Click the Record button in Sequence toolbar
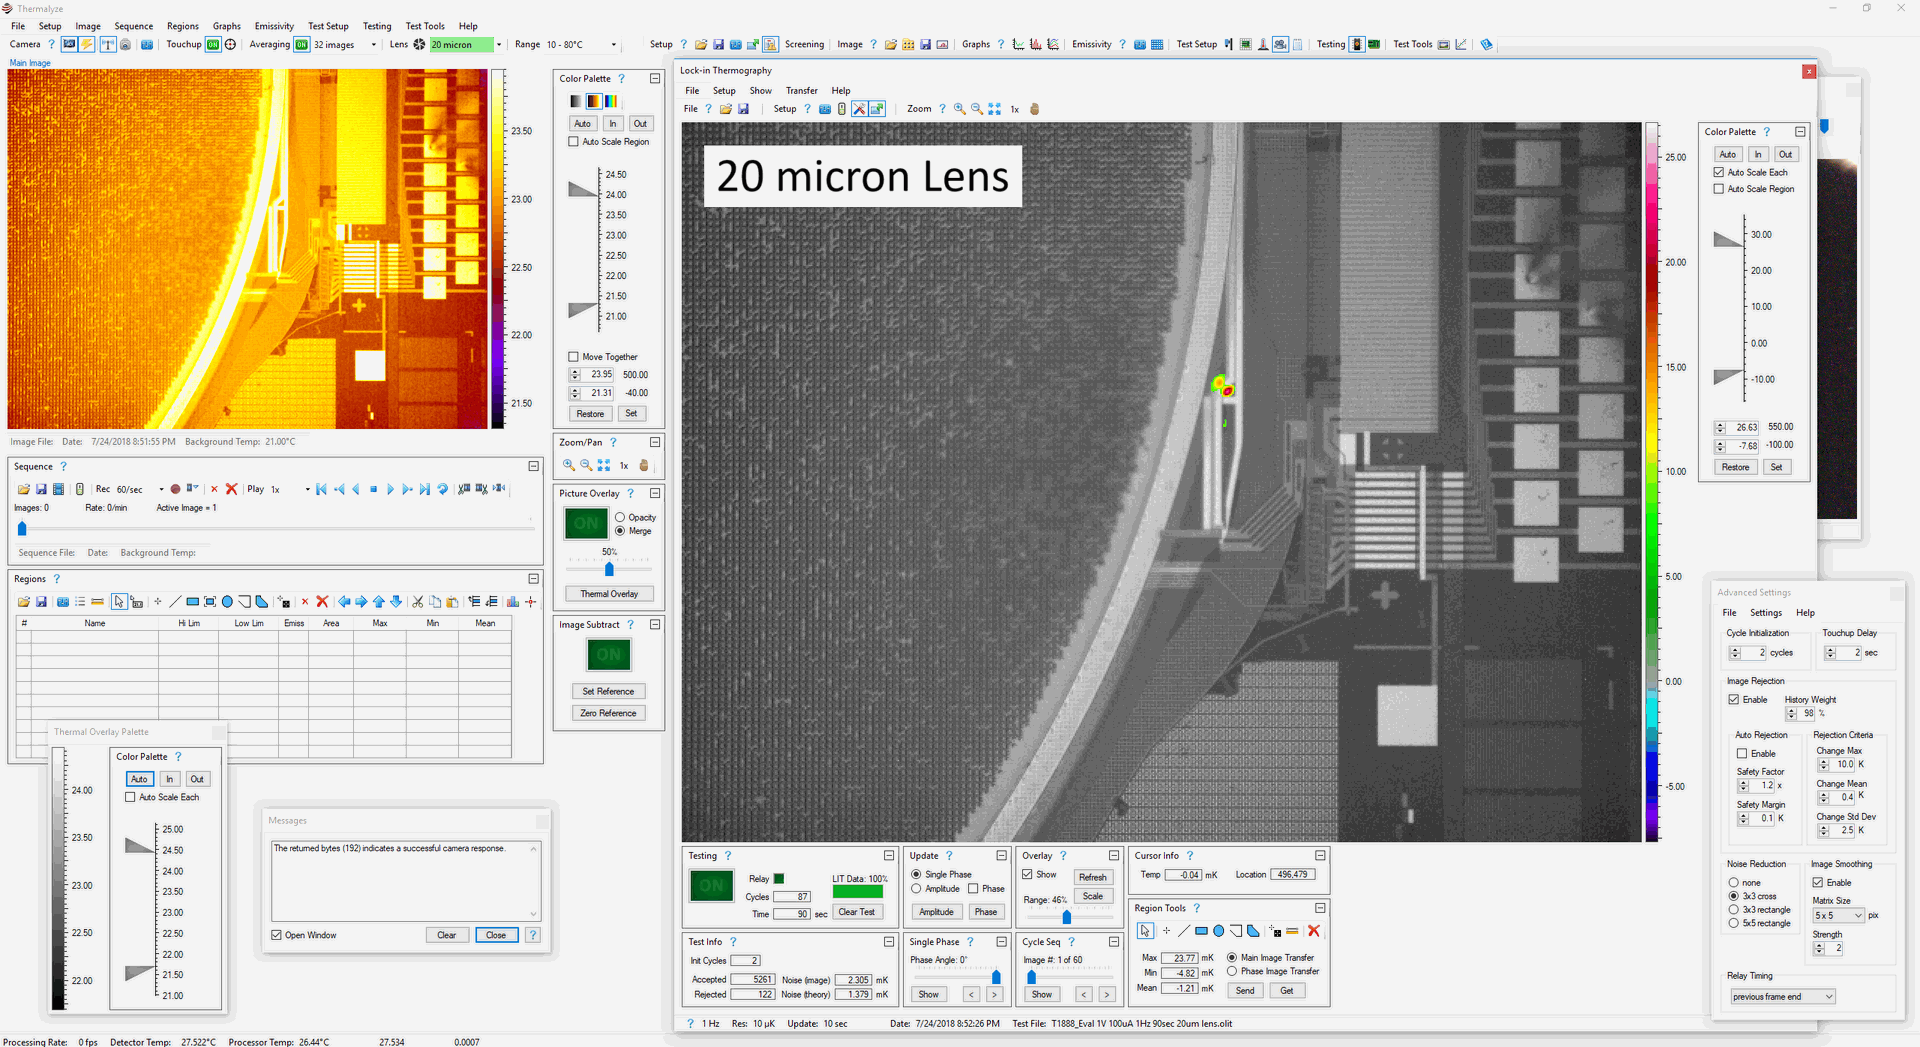The height and width of the screenshot is (1047, 1920). [175, 489]
